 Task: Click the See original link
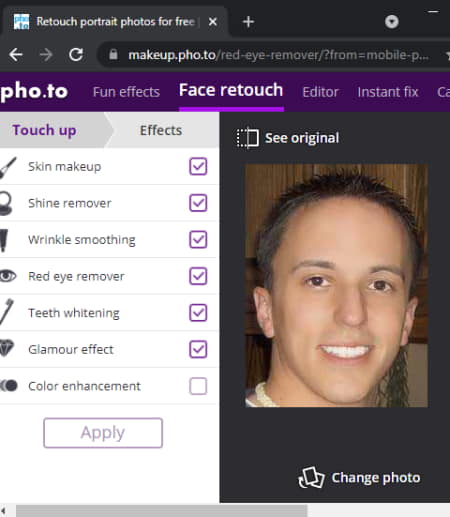pos(302,138)
